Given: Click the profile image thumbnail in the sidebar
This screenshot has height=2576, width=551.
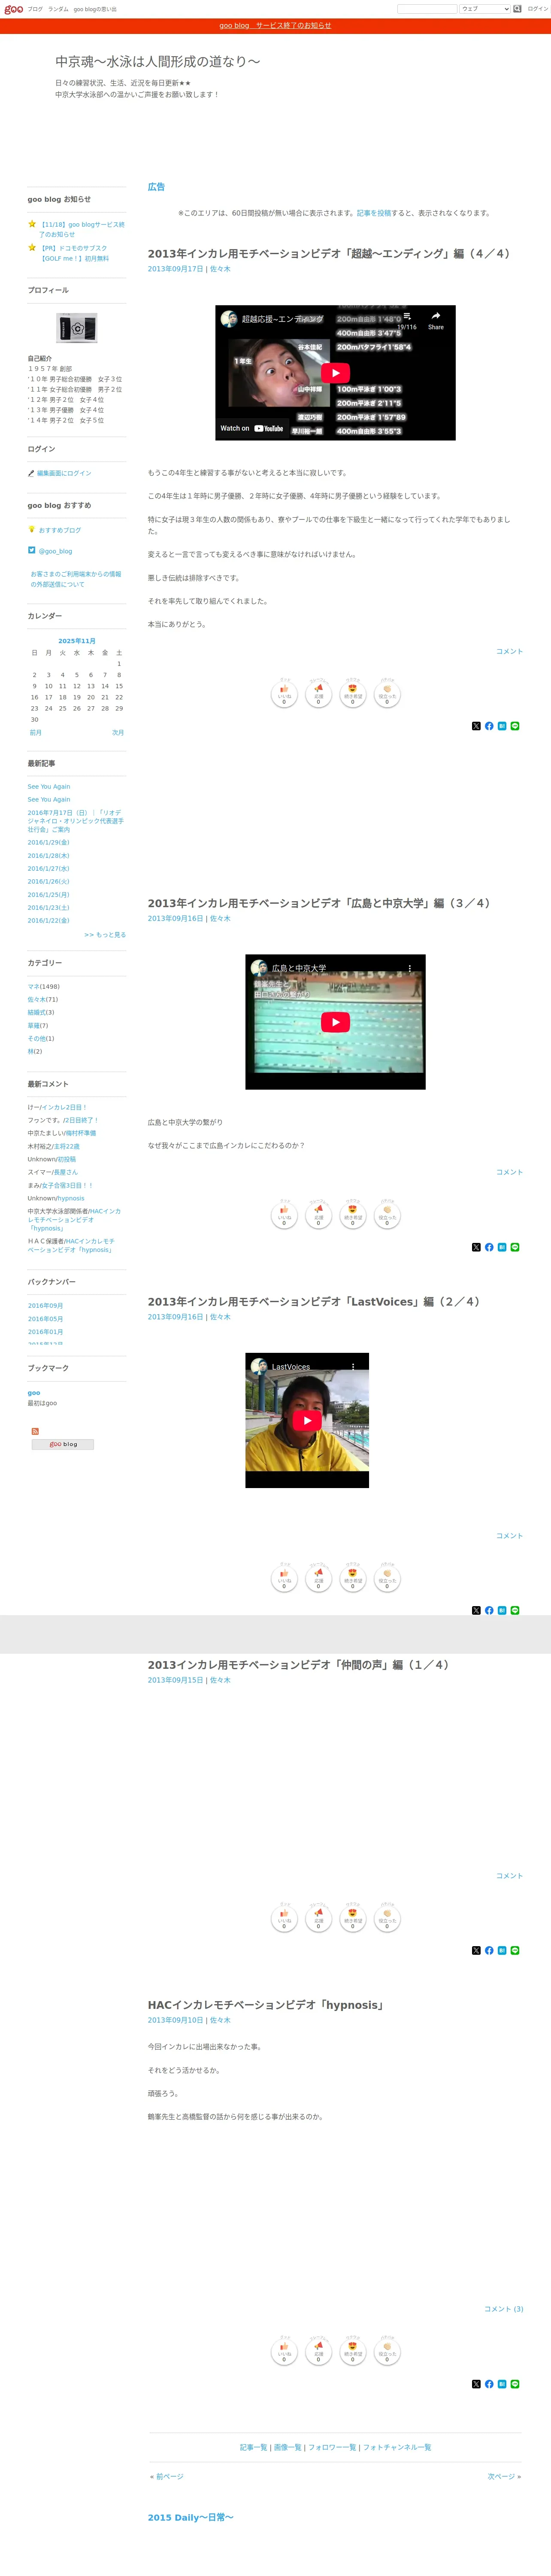Looking at the screenshot, I should 77,328.
